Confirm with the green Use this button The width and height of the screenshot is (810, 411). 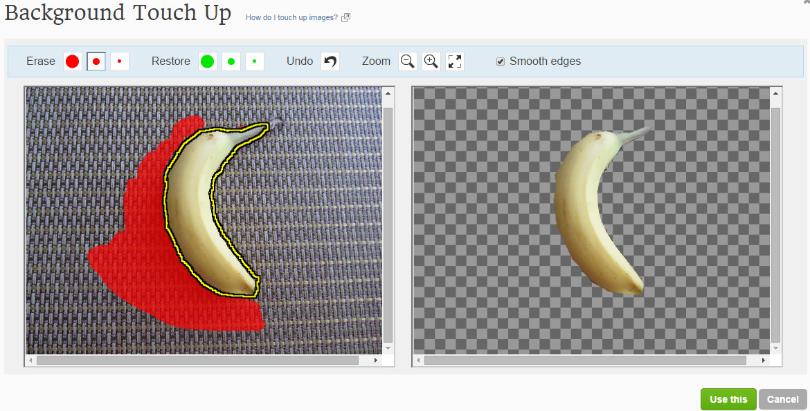click(728, 399)
